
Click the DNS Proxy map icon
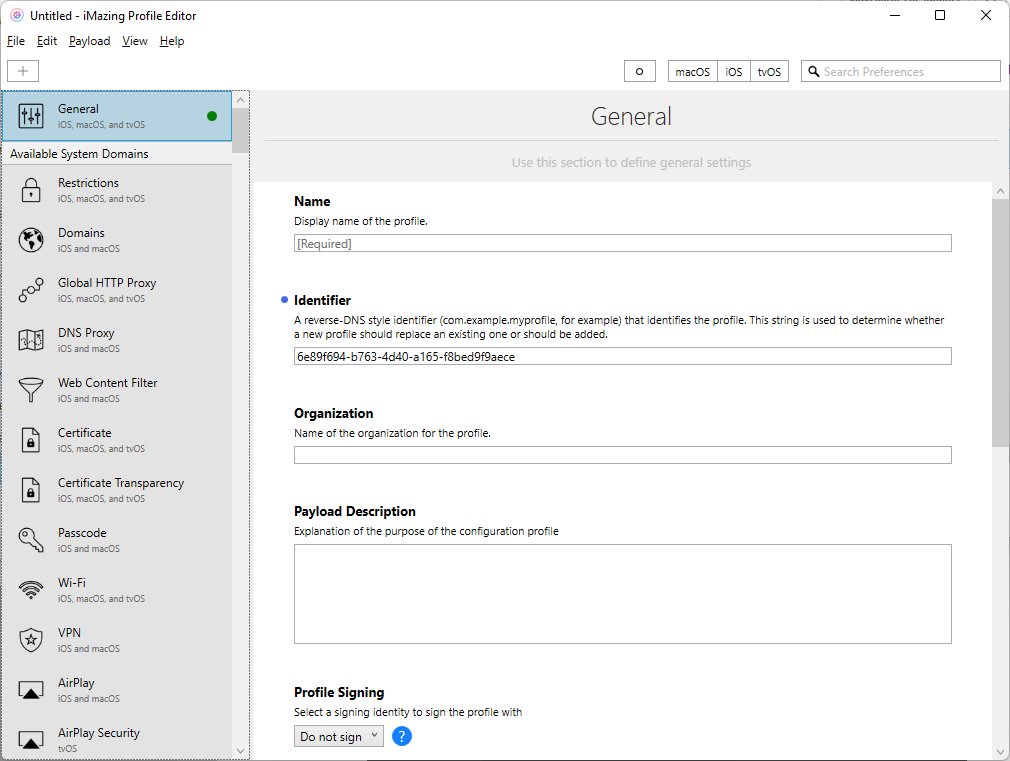click(31, 340)
